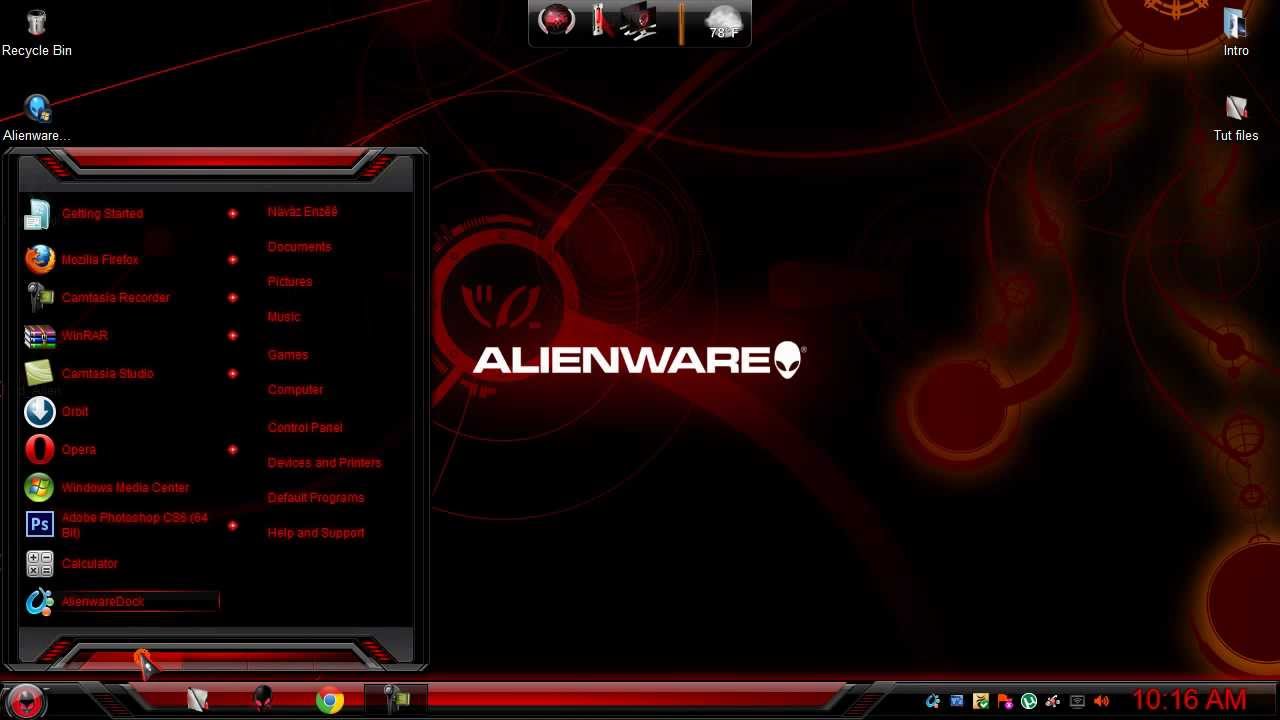Expand Adobe Photoshop CS6 jump list arrow
1280x720 pixels.
pos(232,525)
